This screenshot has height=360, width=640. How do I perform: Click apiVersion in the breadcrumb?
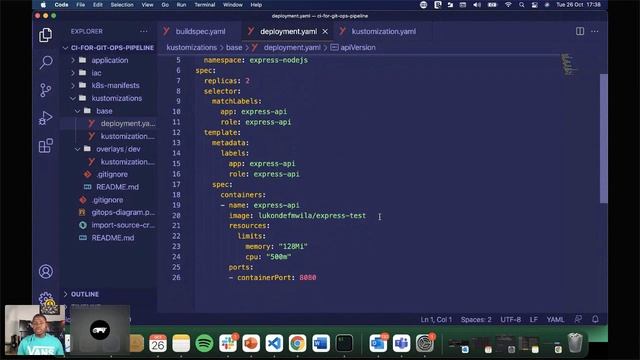pyautogui.click(x=358, y=48)
